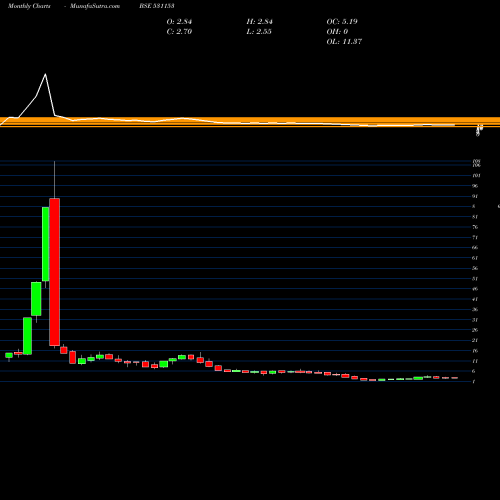Click the peak of the white indicator line
The image size is (500, 500).
tap(45, 74)
